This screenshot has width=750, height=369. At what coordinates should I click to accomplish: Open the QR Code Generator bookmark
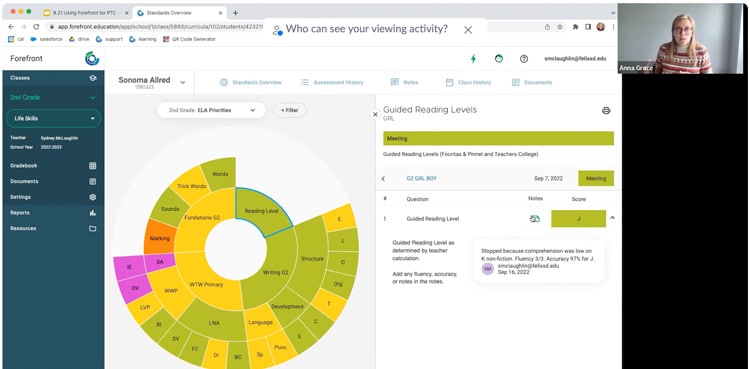[x=189, y=39]
